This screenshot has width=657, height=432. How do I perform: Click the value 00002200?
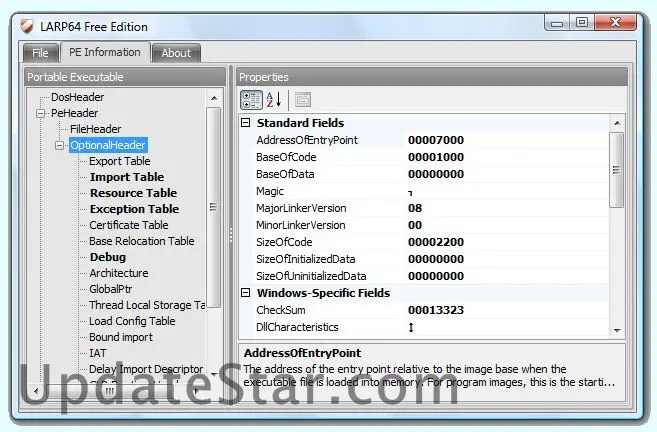click(436, 242)
